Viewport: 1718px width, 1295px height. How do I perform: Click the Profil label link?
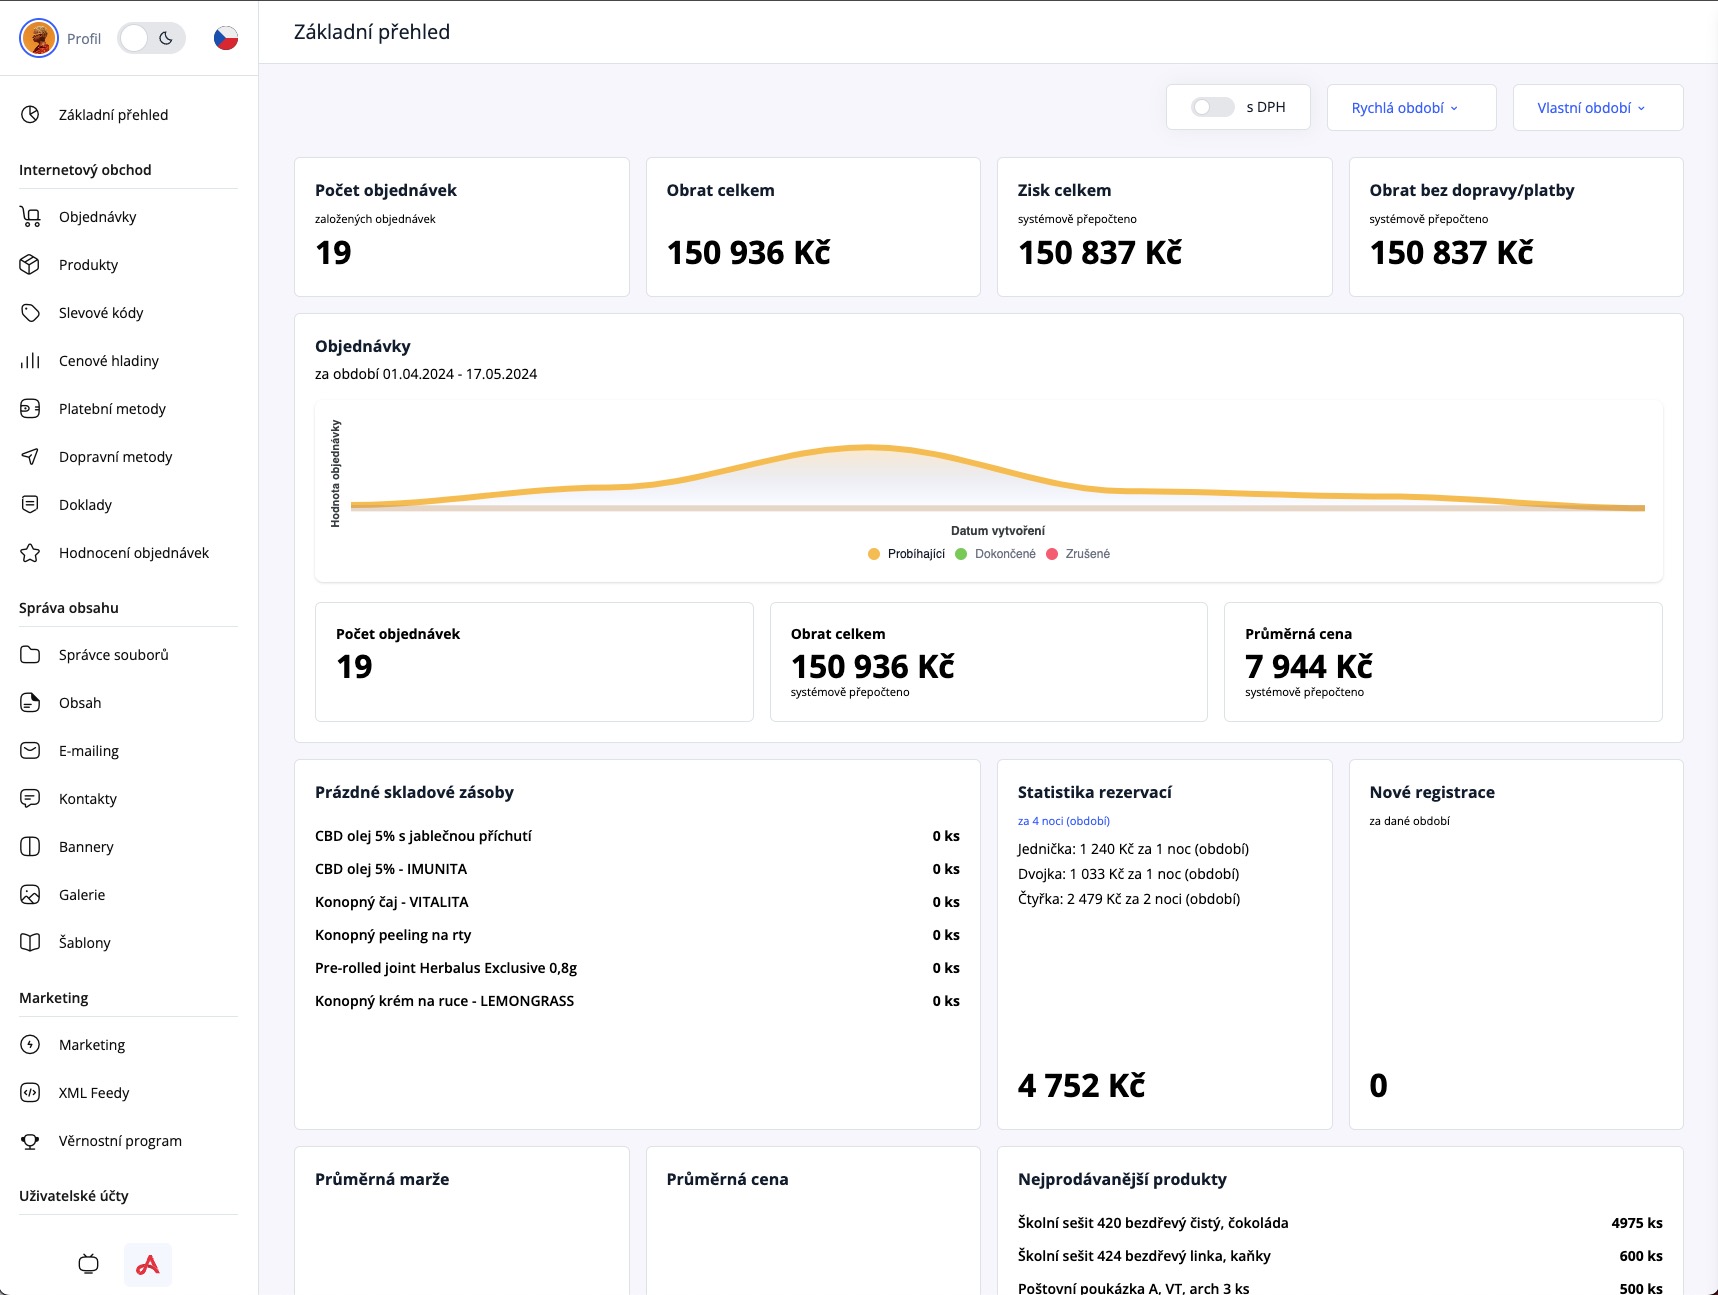tap(84, 39)
